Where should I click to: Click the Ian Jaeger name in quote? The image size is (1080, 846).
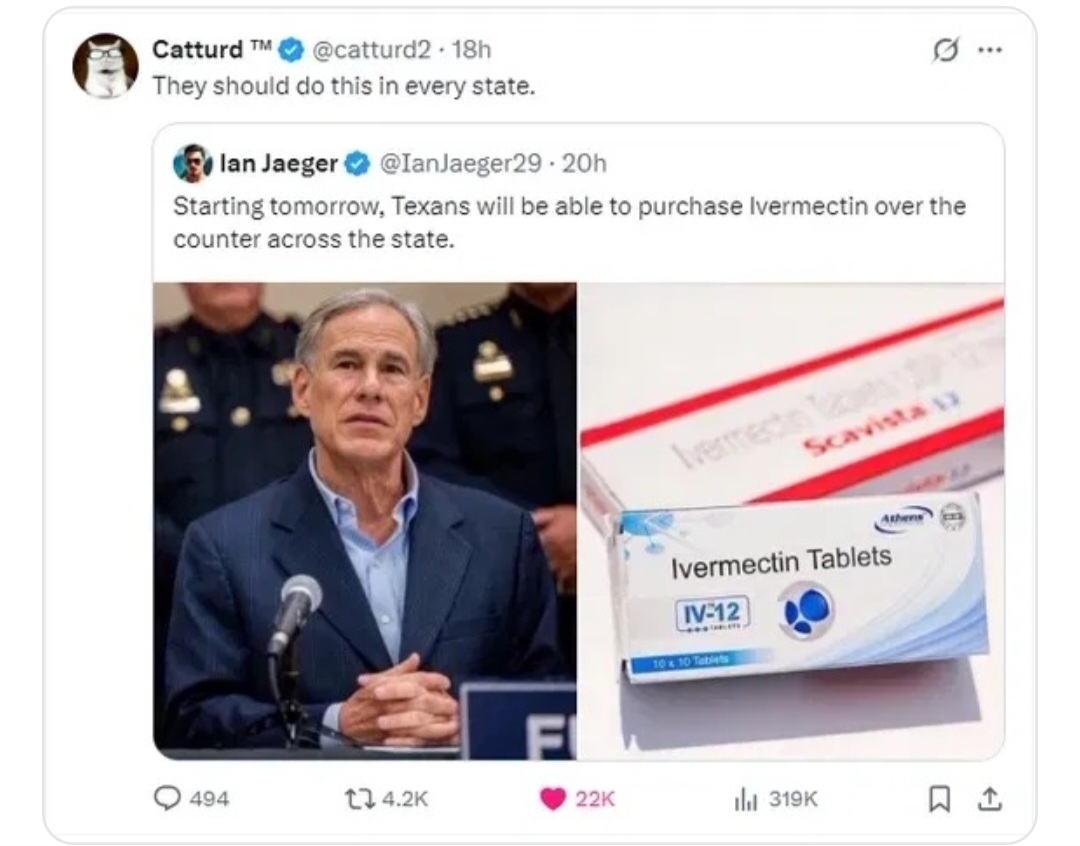pyautogui.click(x=278, y=163)
